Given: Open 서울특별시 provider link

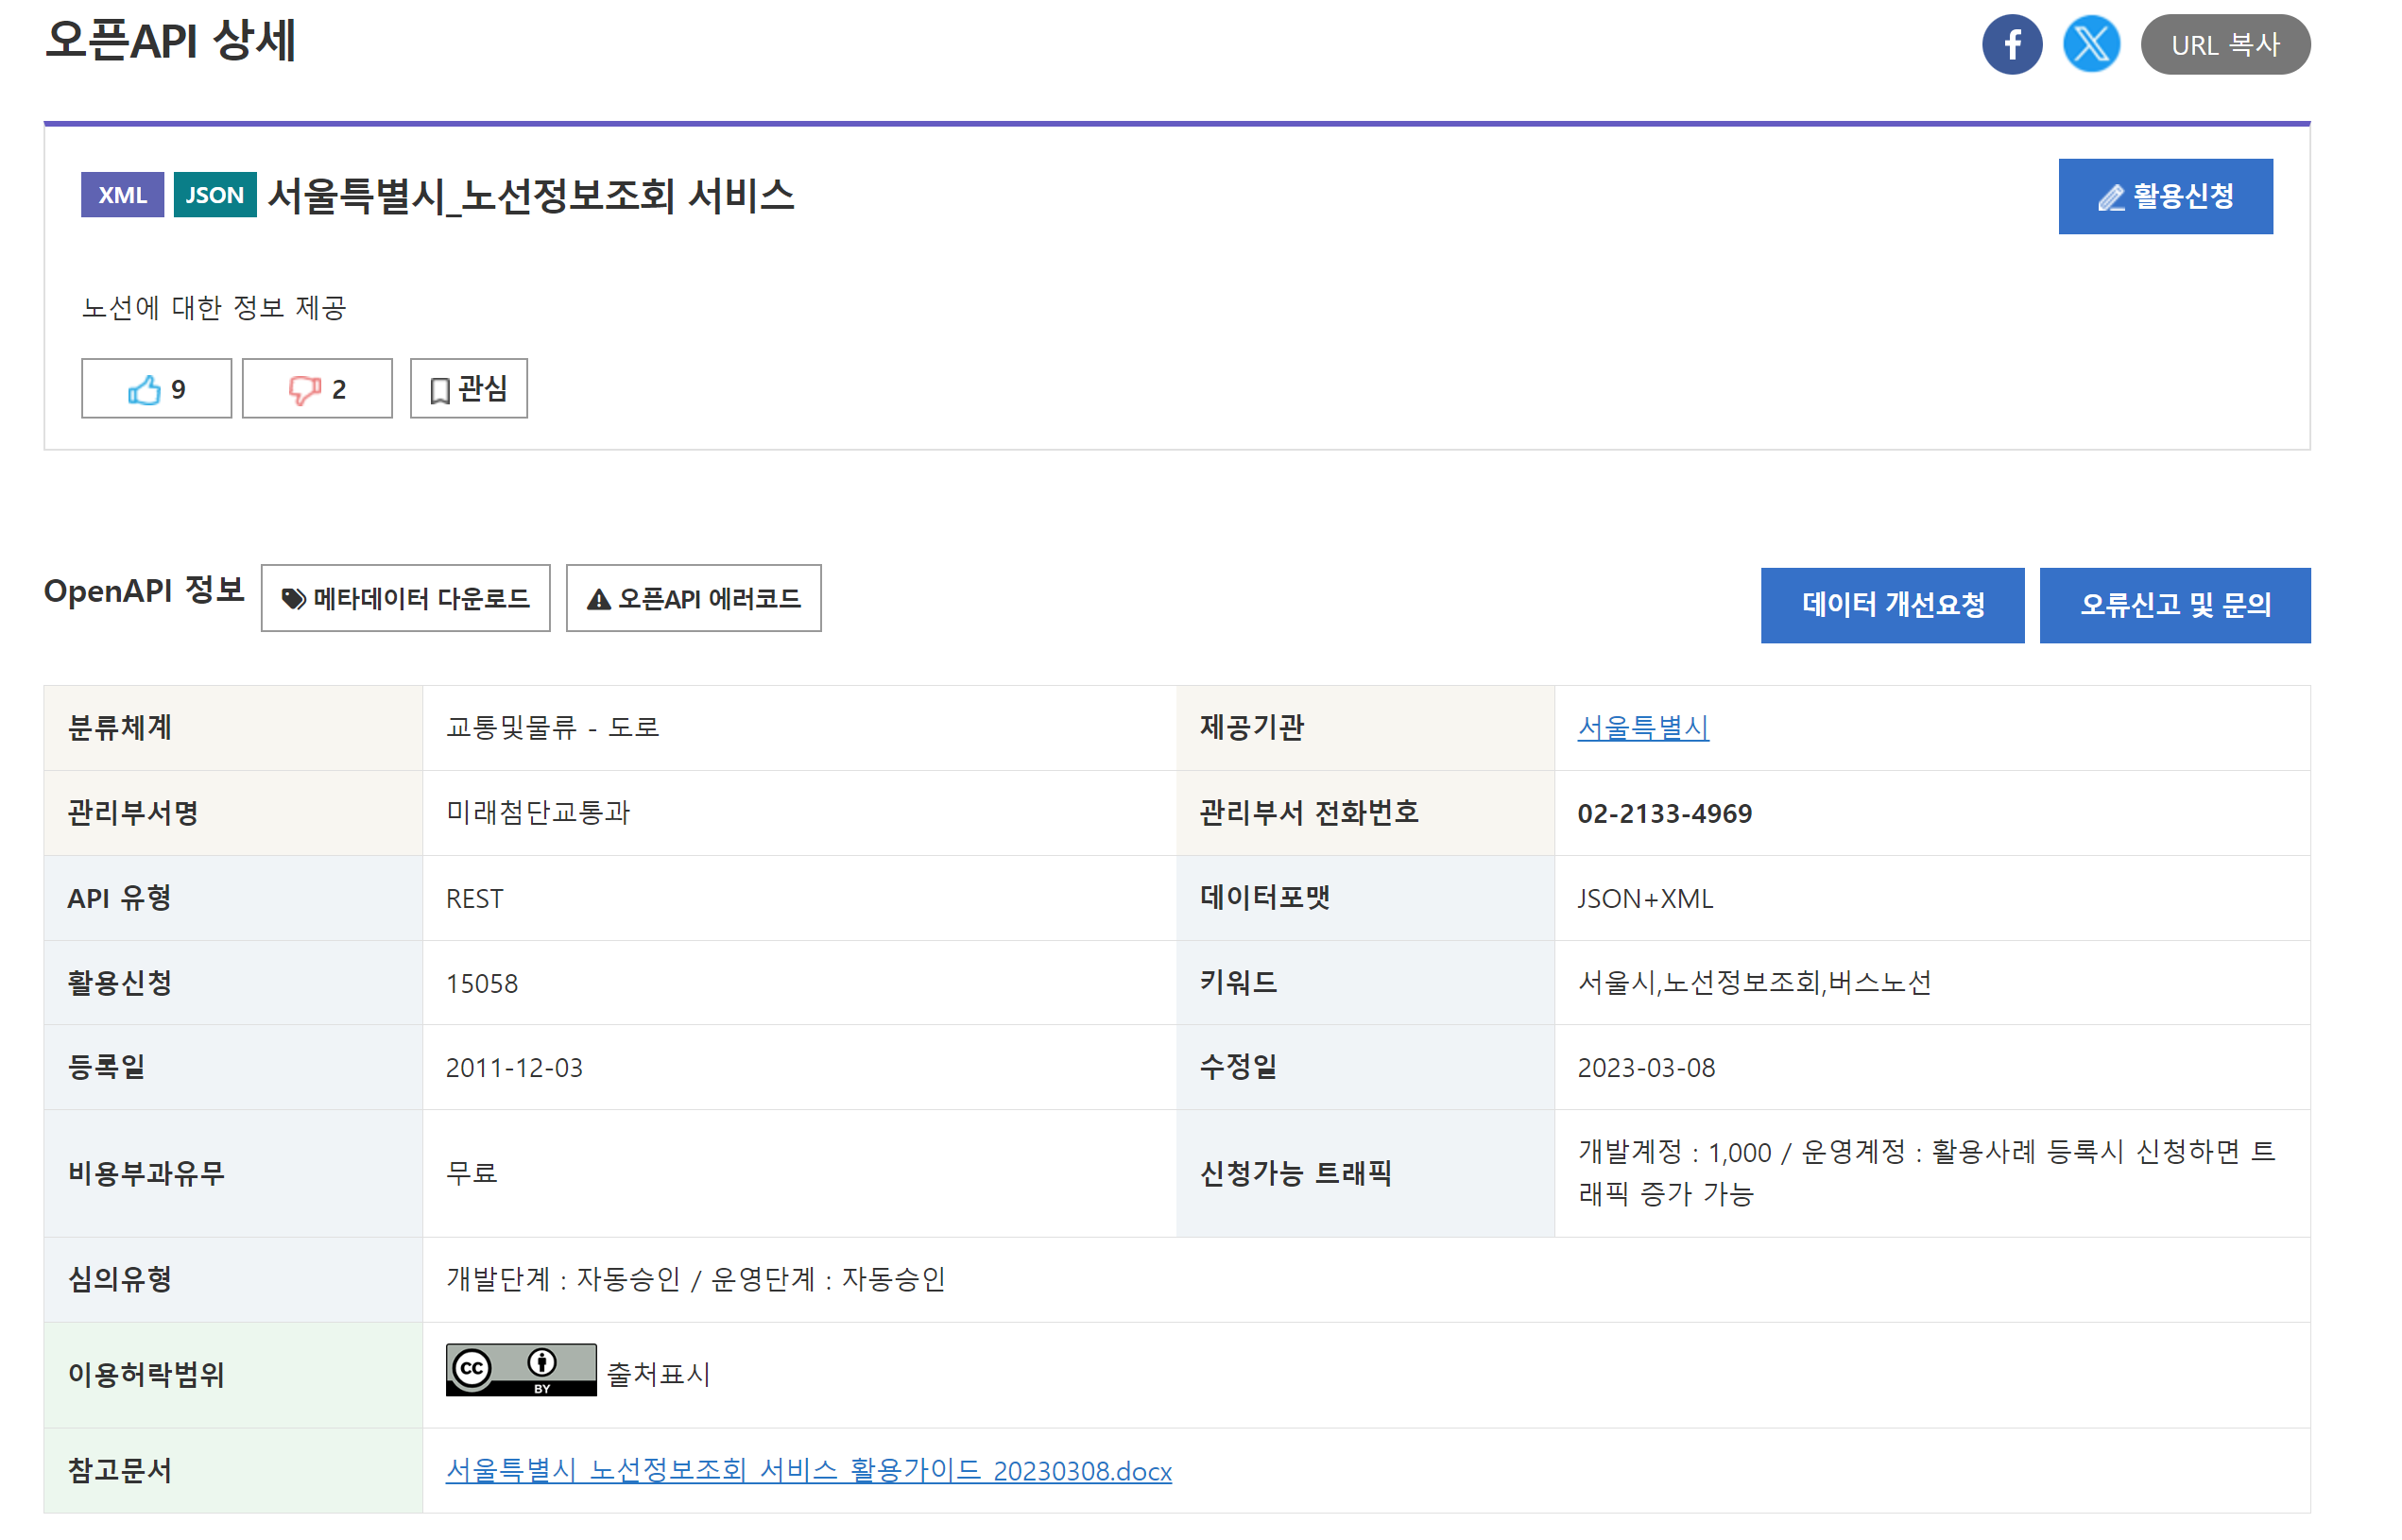Looking at the screenshot, I should pos(1642,727).
